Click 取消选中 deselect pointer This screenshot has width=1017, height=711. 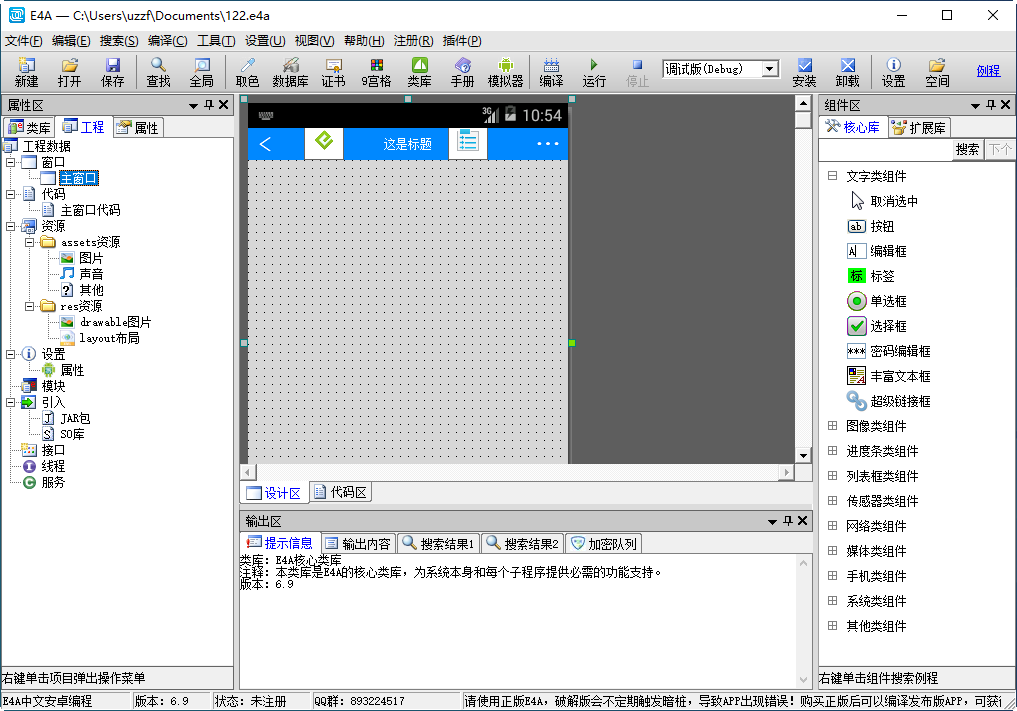click(884, 201)
